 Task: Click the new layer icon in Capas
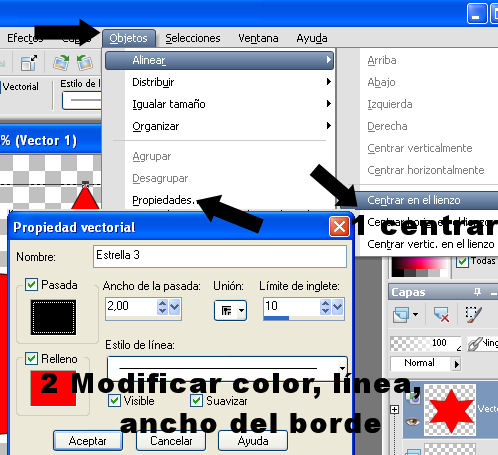point(401,314)
